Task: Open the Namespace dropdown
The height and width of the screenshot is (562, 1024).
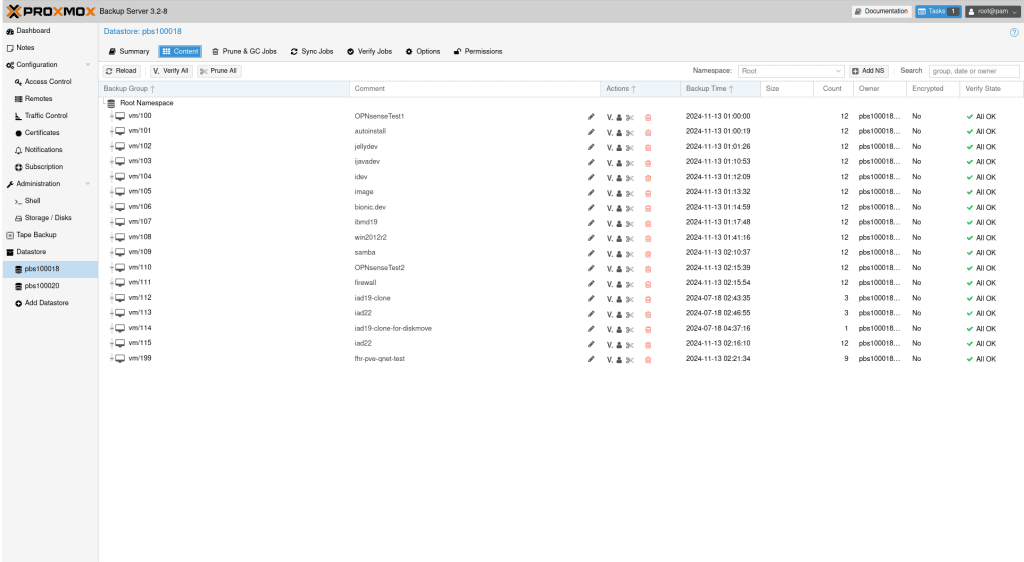Action: (x=838, y=71)
